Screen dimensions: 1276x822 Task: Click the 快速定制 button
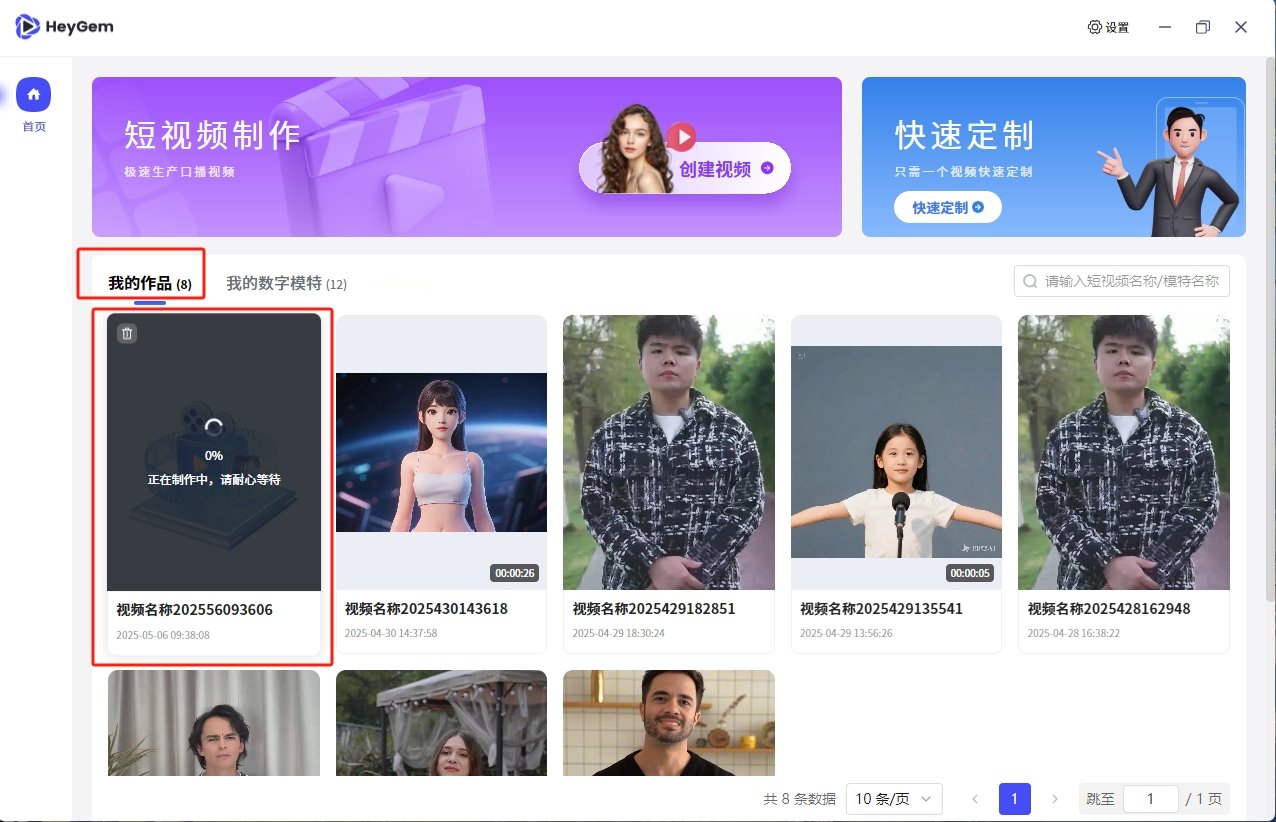pos(946,207)
